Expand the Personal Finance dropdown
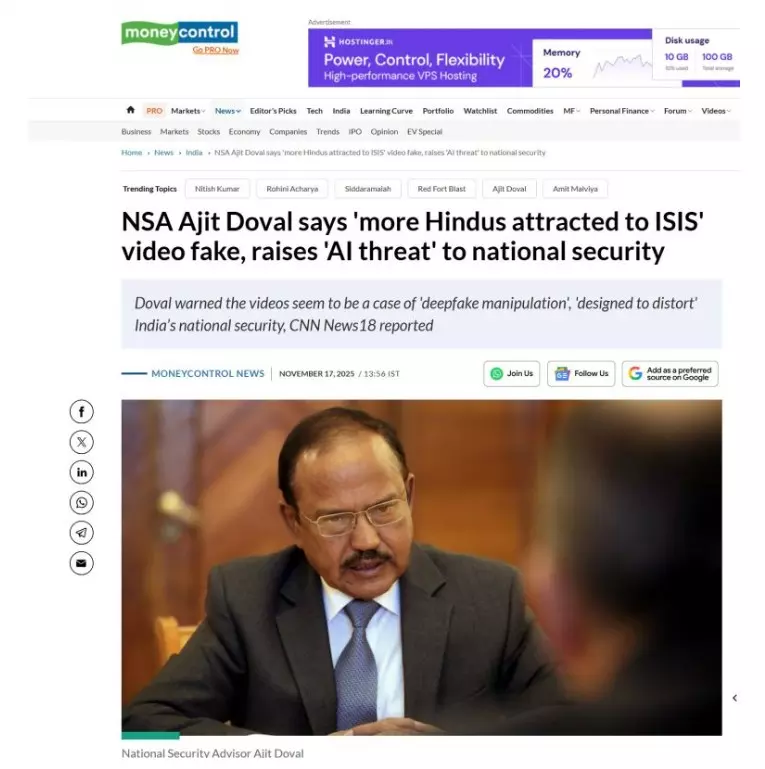 click(622, 111)
